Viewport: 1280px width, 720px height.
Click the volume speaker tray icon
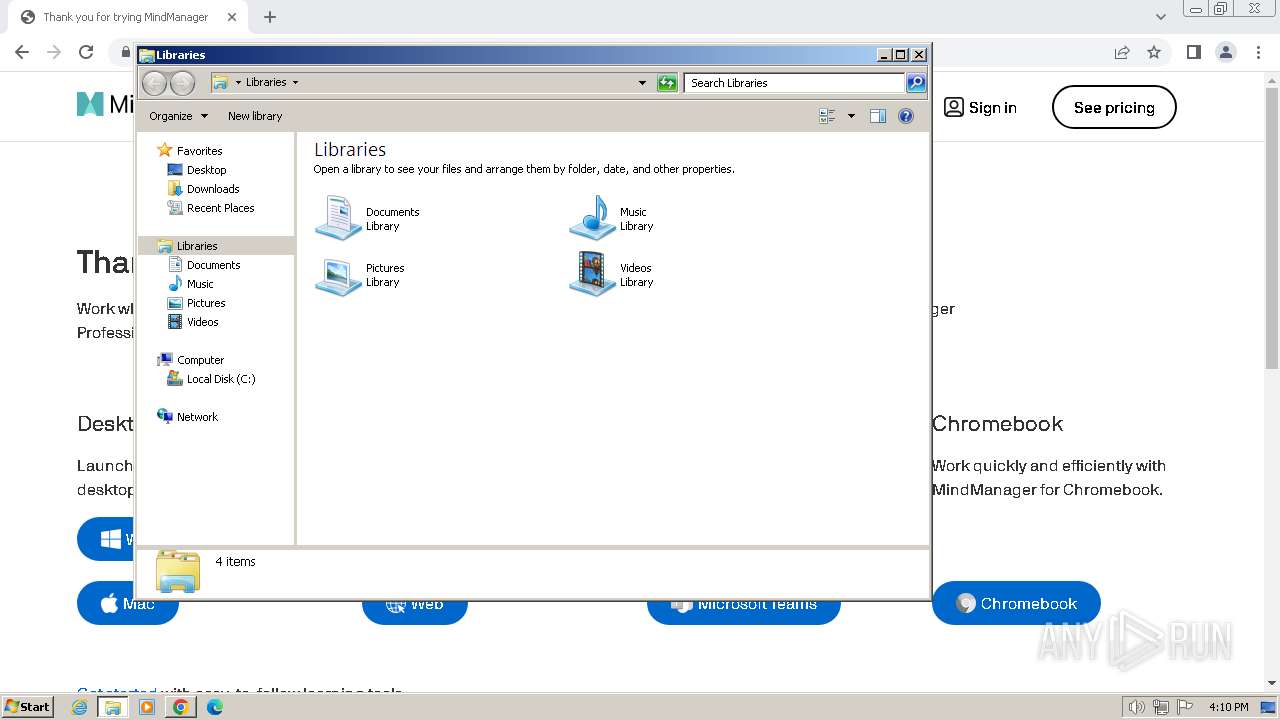(x=1137, y=707)
